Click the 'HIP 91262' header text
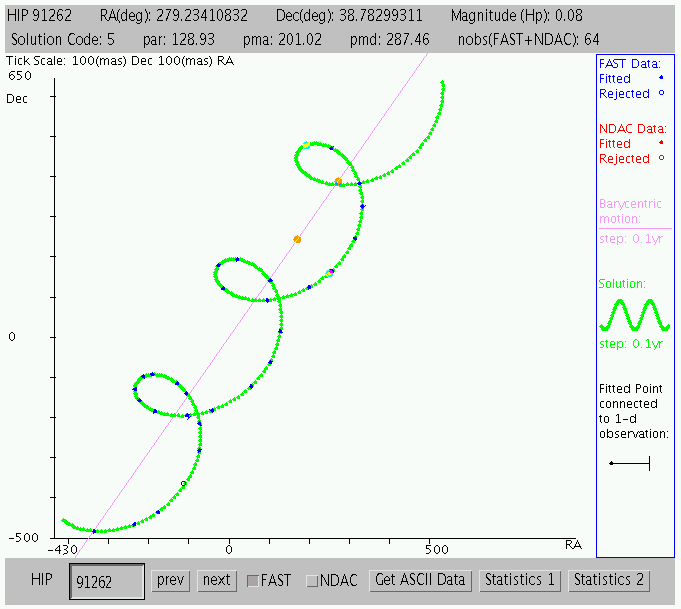The height and width of the screenshot is (609, 681). (x=39, y=16)
